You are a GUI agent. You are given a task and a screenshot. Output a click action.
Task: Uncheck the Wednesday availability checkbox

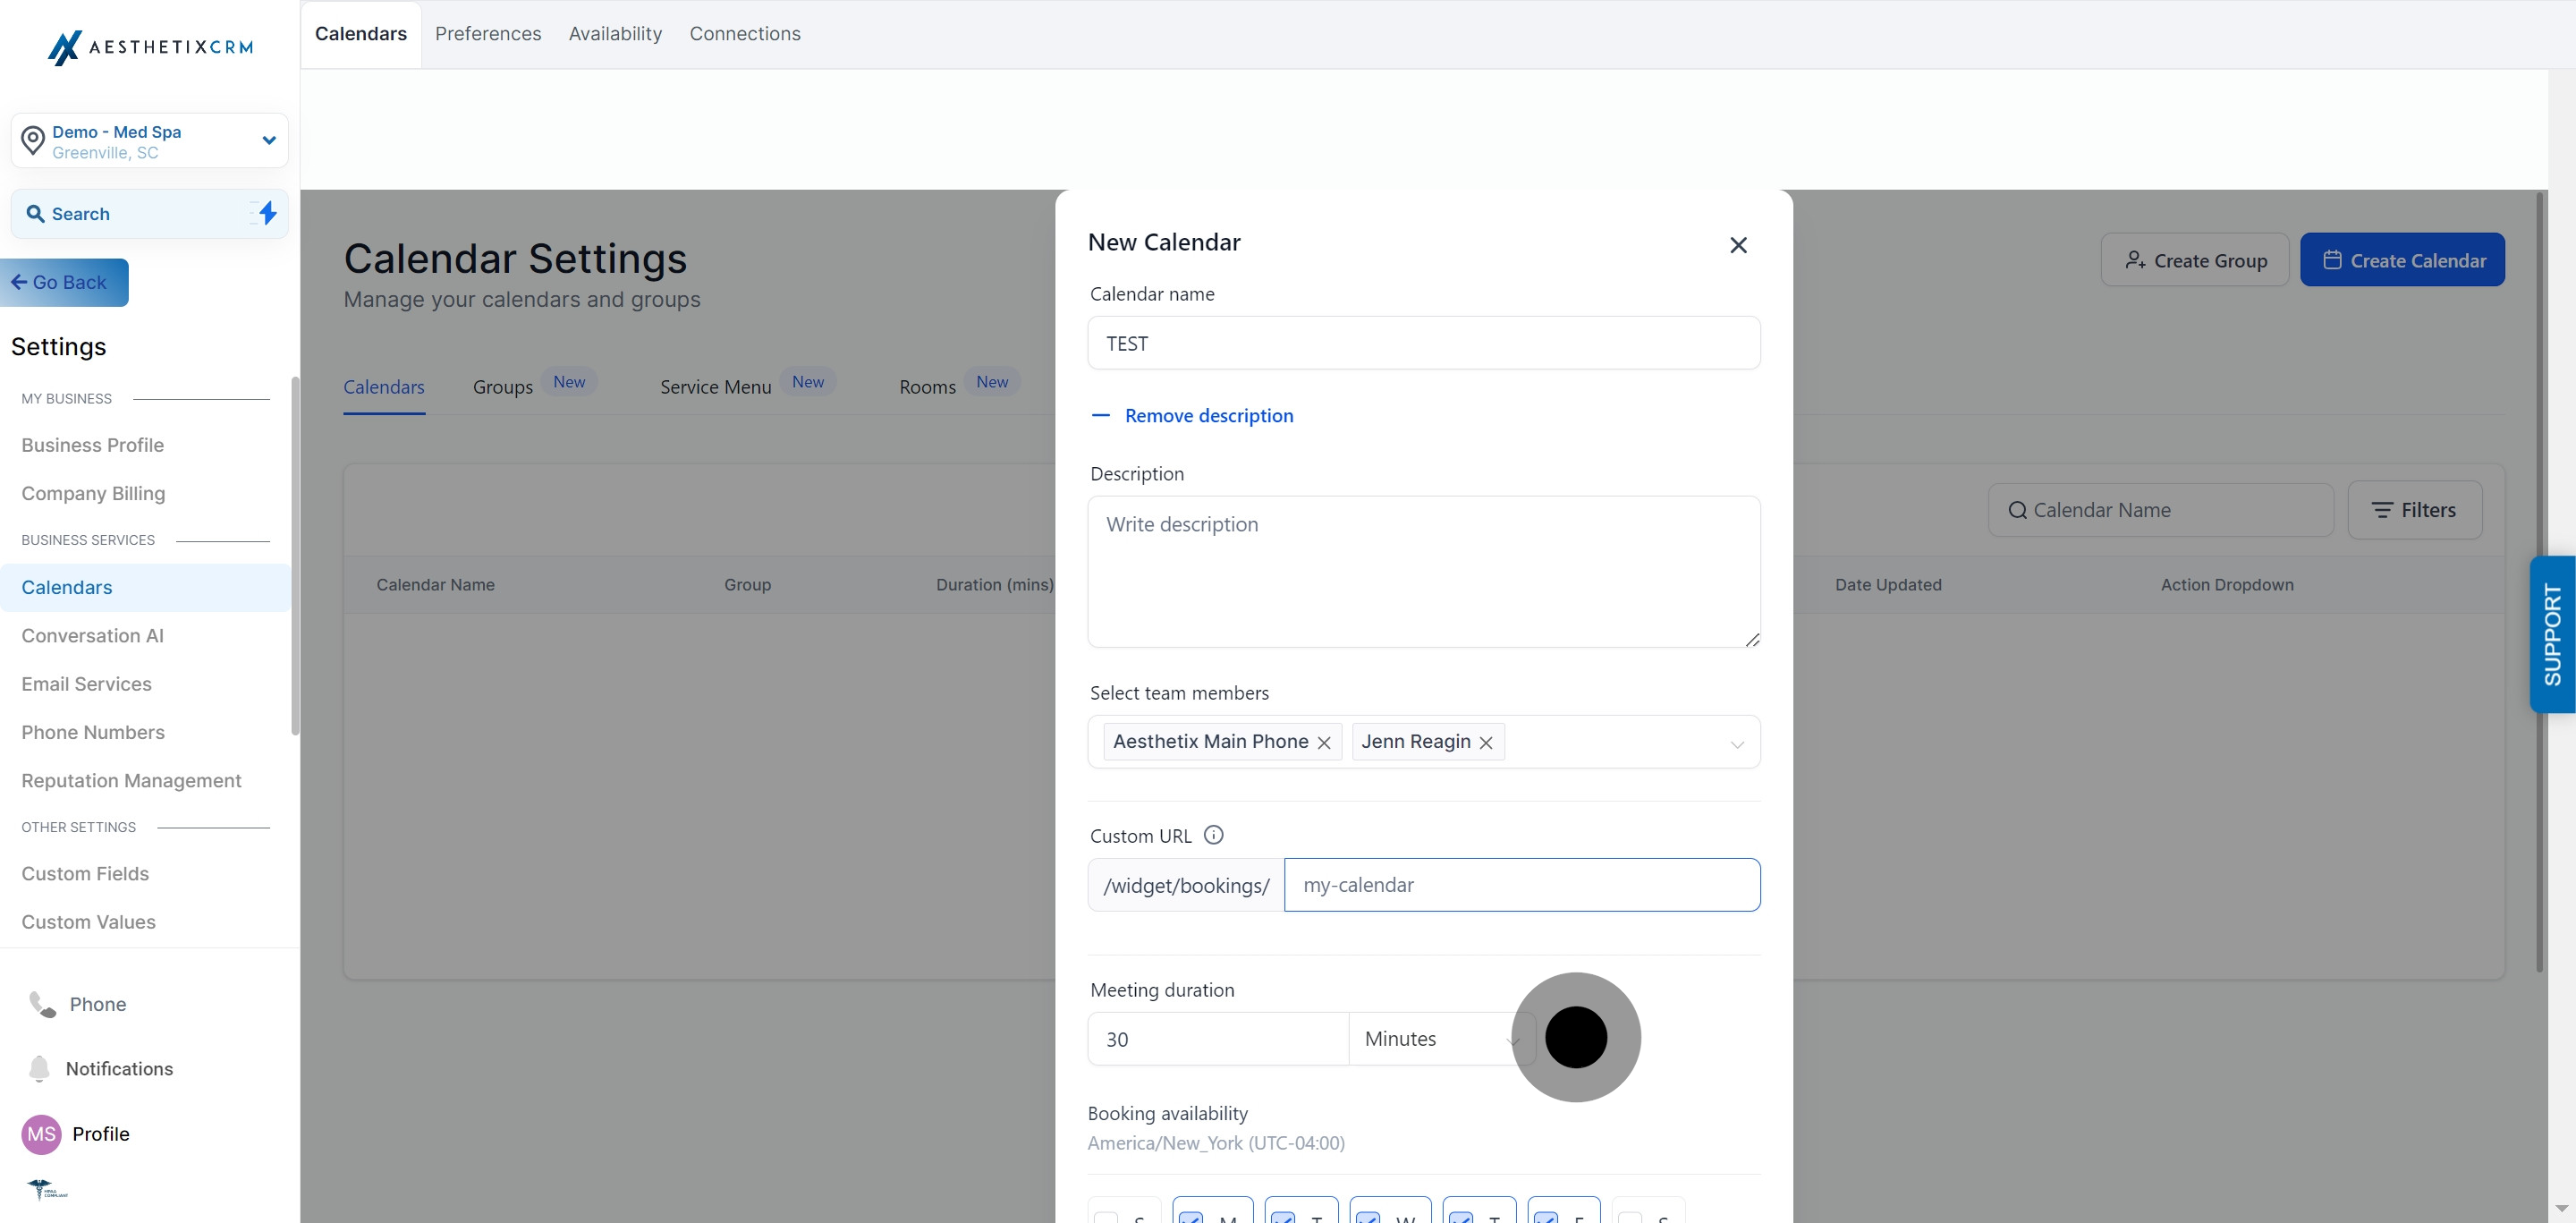pyautogui.click(x=1368, y=1217)
